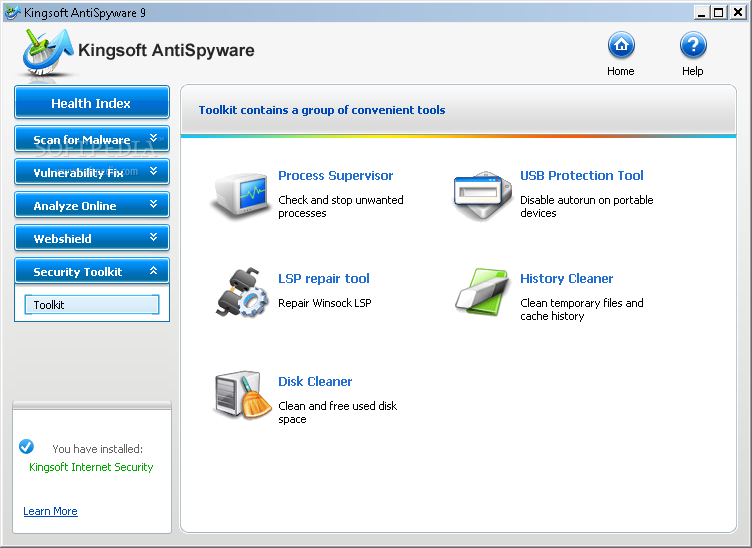
Task: Click the 'Repair Winsock LSP' description
Action: coord(325,303)
